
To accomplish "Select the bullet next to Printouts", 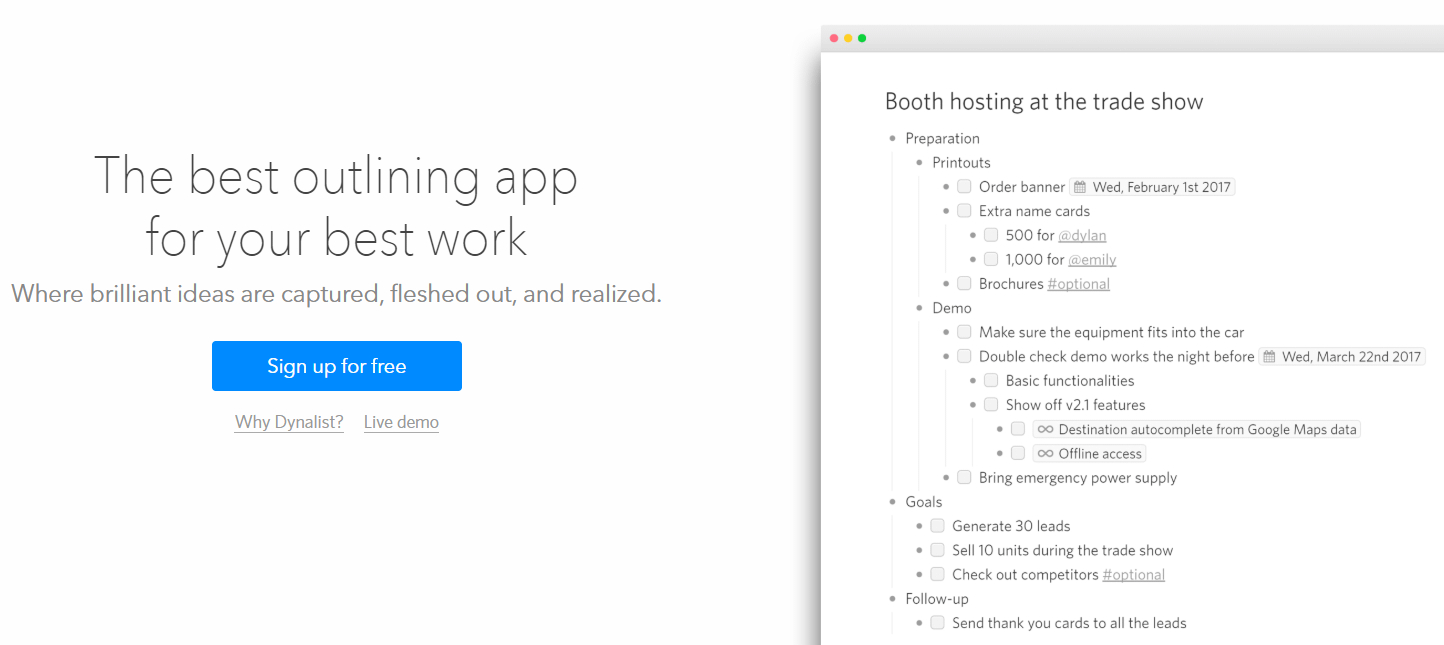I will [920, 162].
